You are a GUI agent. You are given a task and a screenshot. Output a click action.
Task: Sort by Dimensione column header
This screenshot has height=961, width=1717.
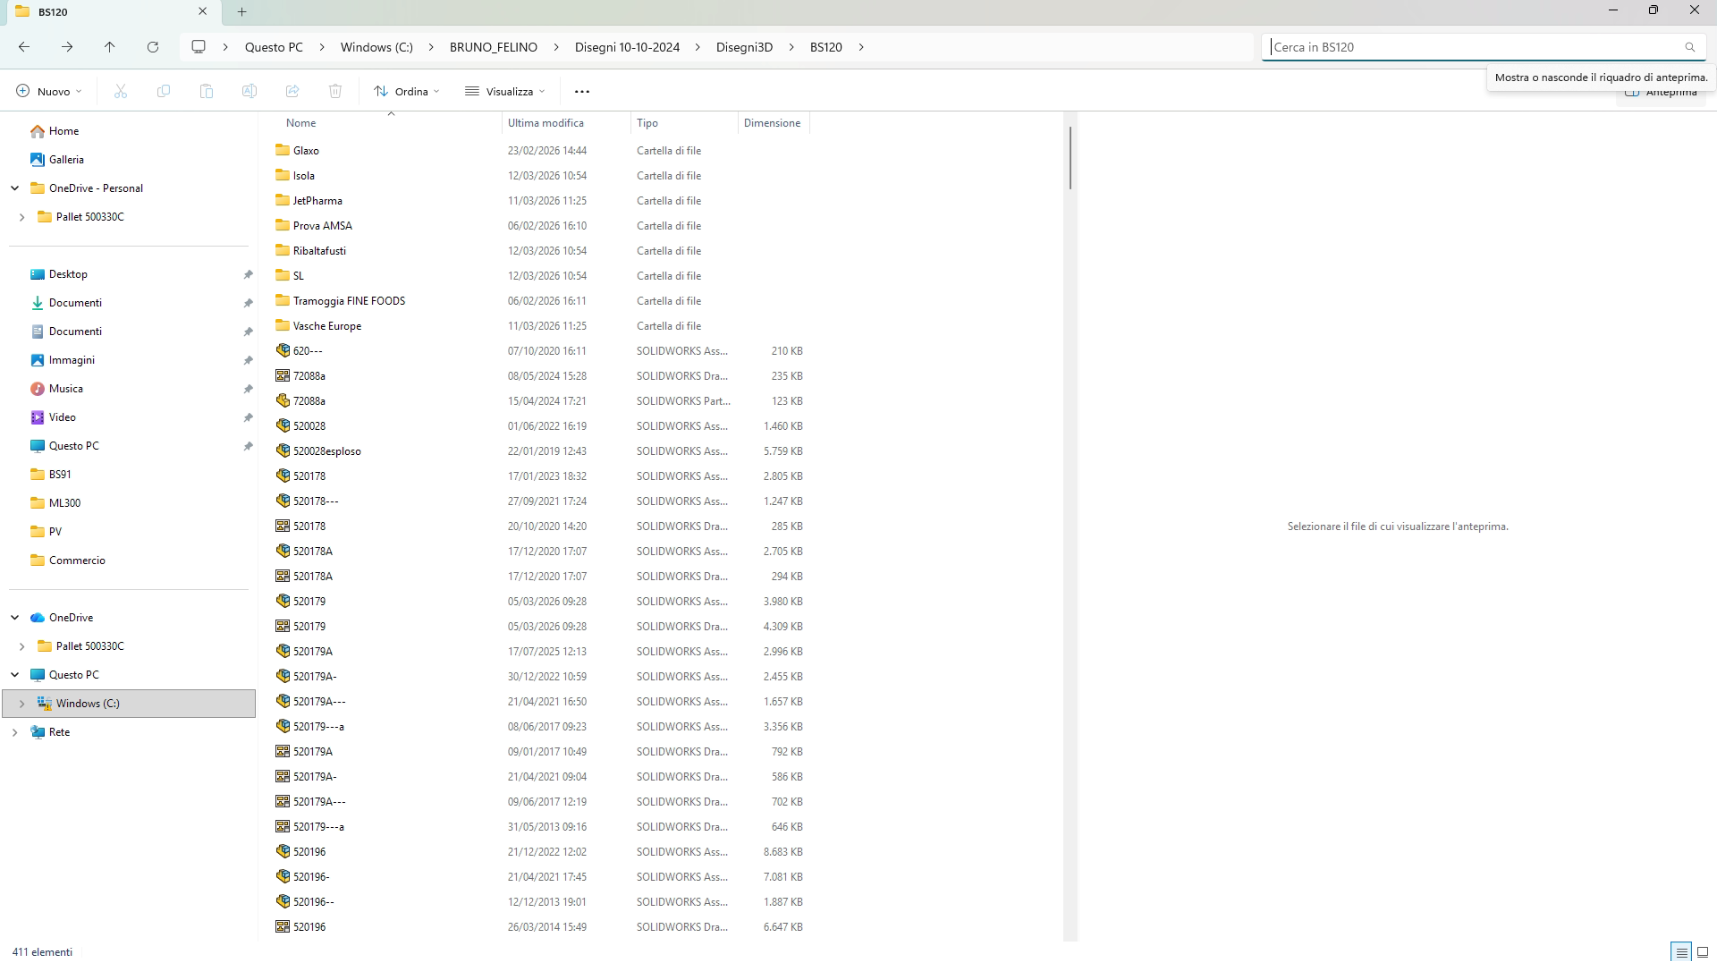(773, 123)
